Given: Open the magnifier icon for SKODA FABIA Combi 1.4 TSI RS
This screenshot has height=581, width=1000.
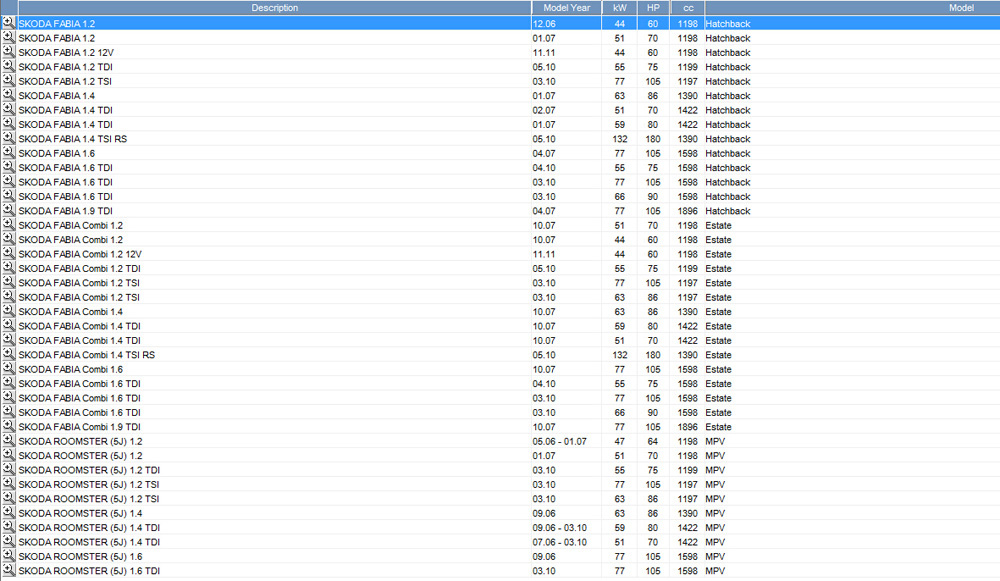Looking at the screenshot, I should 8,354.
